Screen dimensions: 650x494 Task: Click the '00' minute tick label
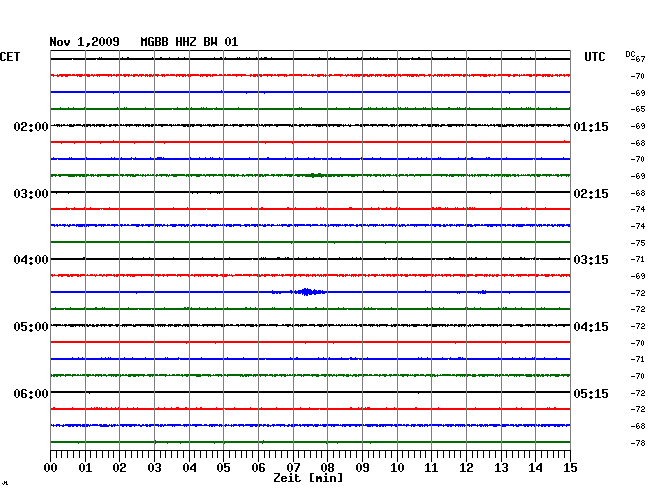click(51, 468)
